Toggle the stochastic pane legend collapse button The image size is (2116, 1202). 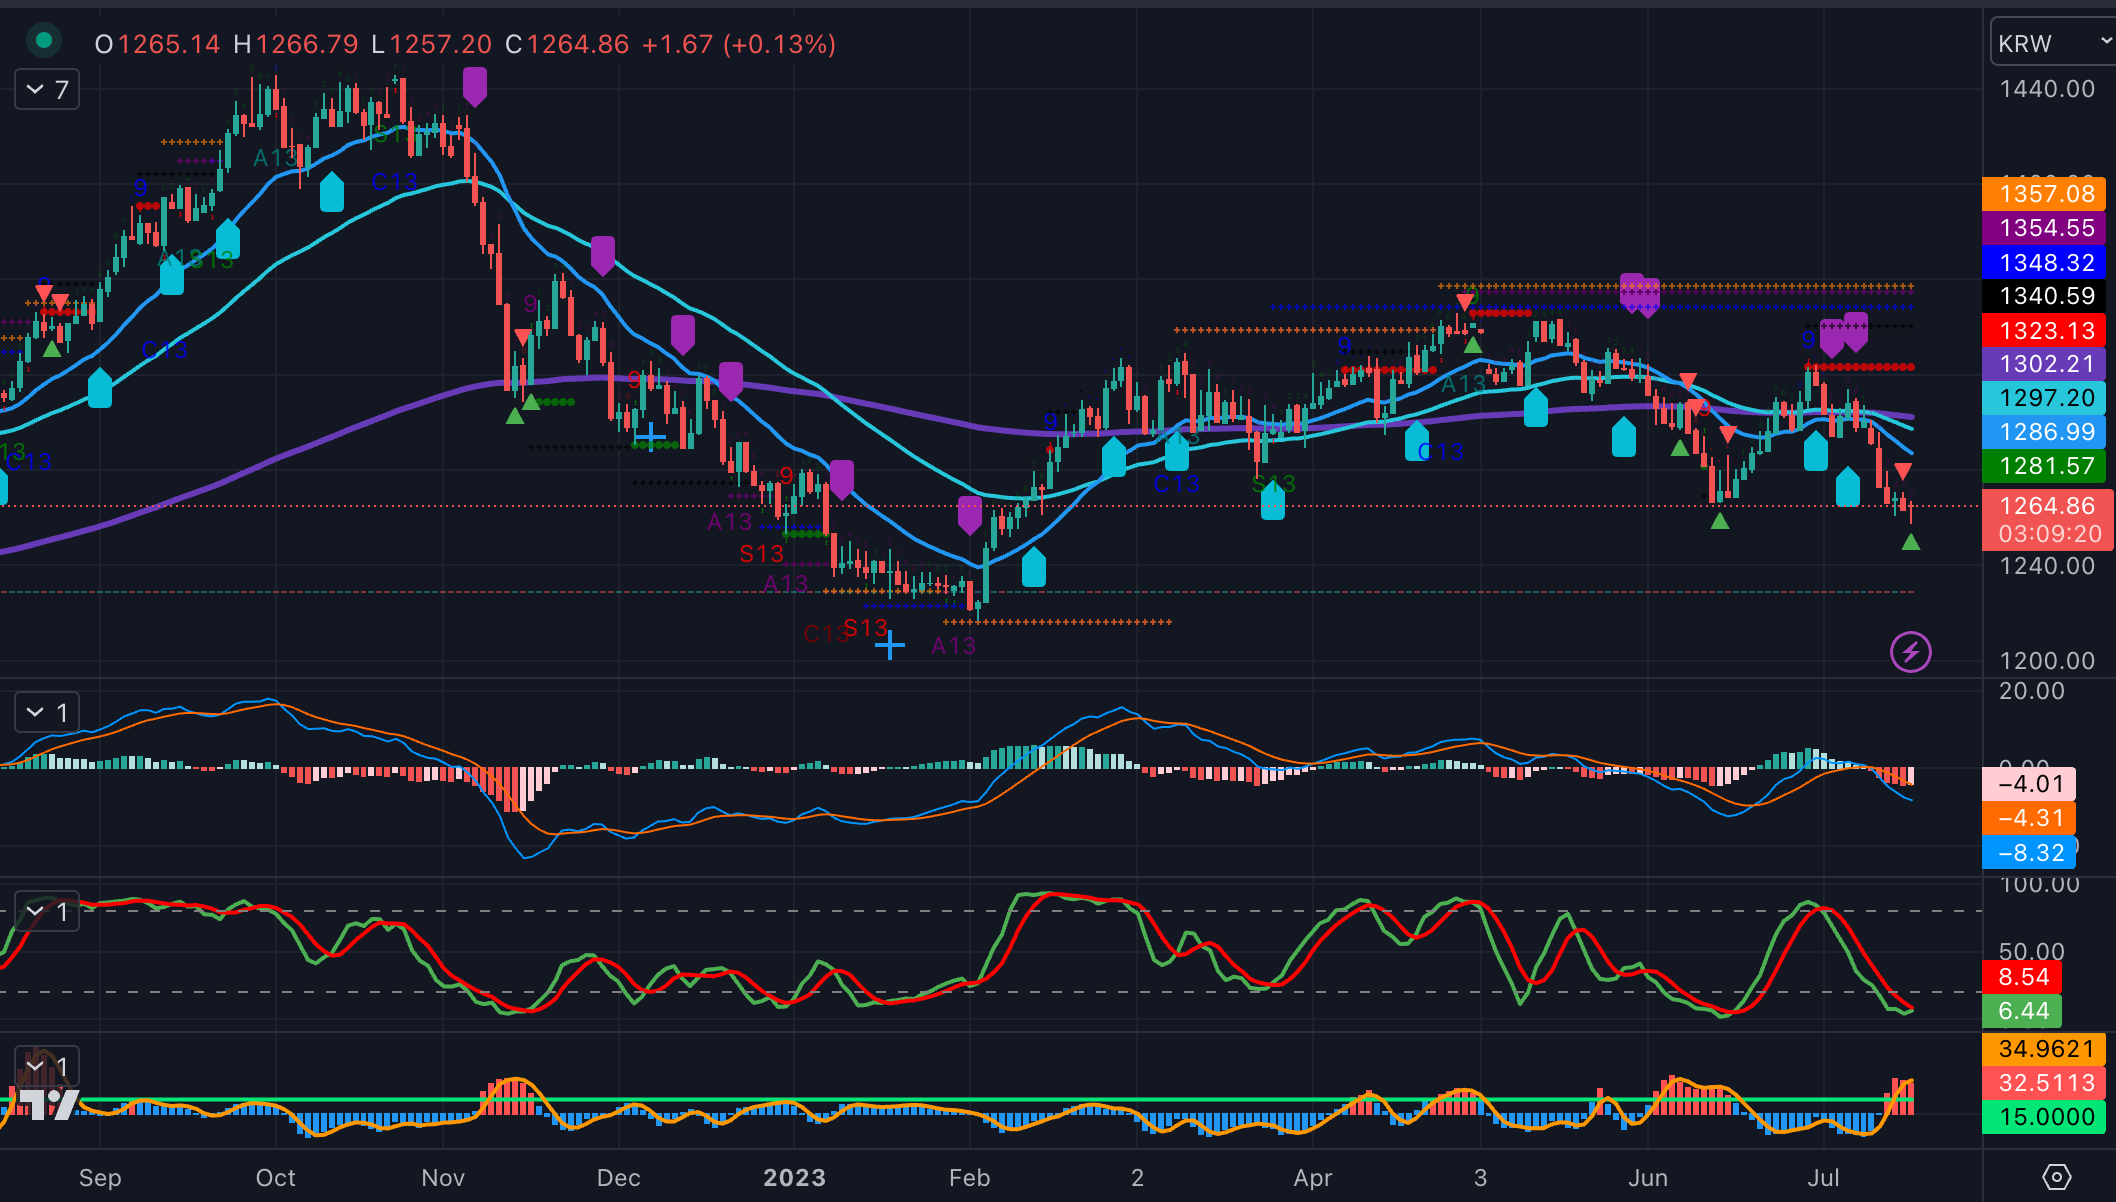point(36,912)
